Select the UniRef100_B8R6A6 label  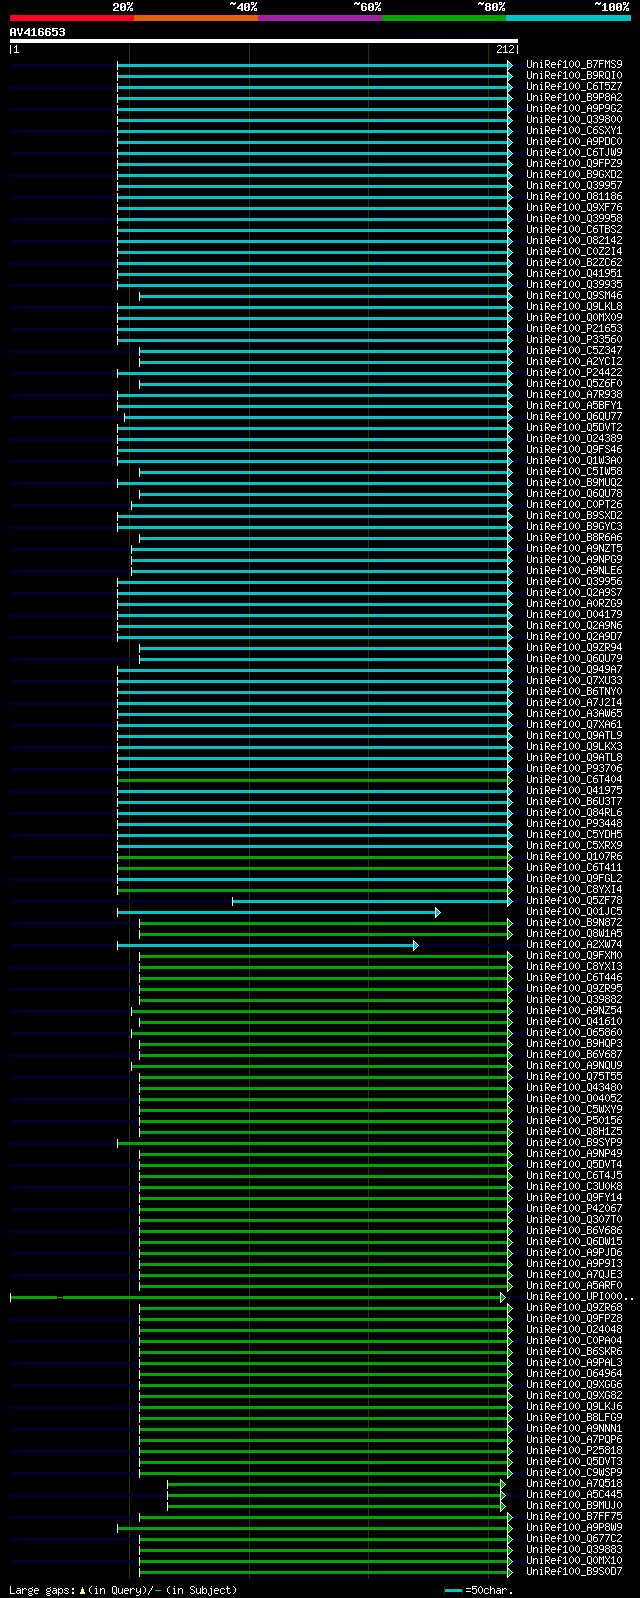click(574, 537)
